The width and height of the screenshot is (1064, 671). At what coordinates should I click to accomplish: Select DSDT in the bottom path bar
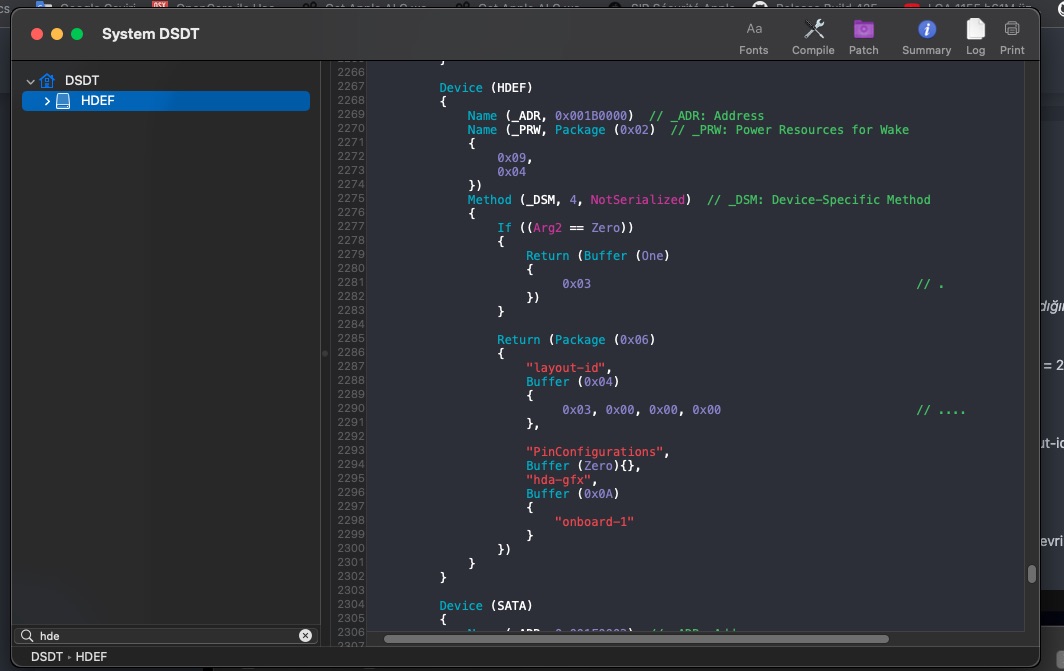point(46,657)
